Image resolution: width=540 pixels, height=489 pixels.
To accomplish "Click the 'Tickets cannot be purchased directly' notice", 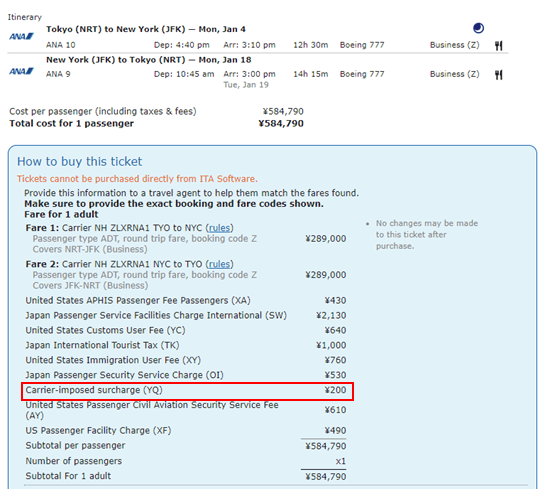I will point(137,179).
